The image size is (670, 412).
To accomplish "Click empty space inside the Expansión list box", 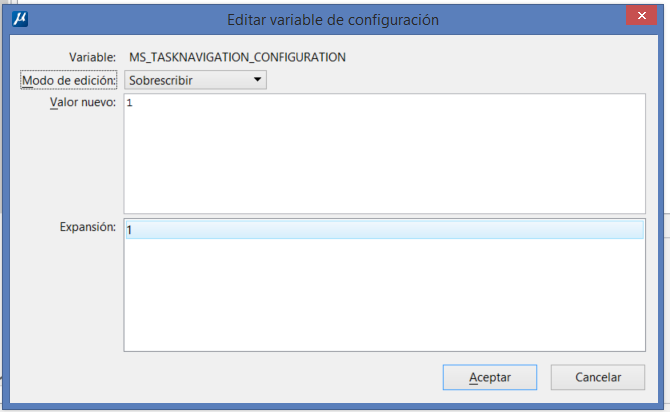I will point(385,295).
